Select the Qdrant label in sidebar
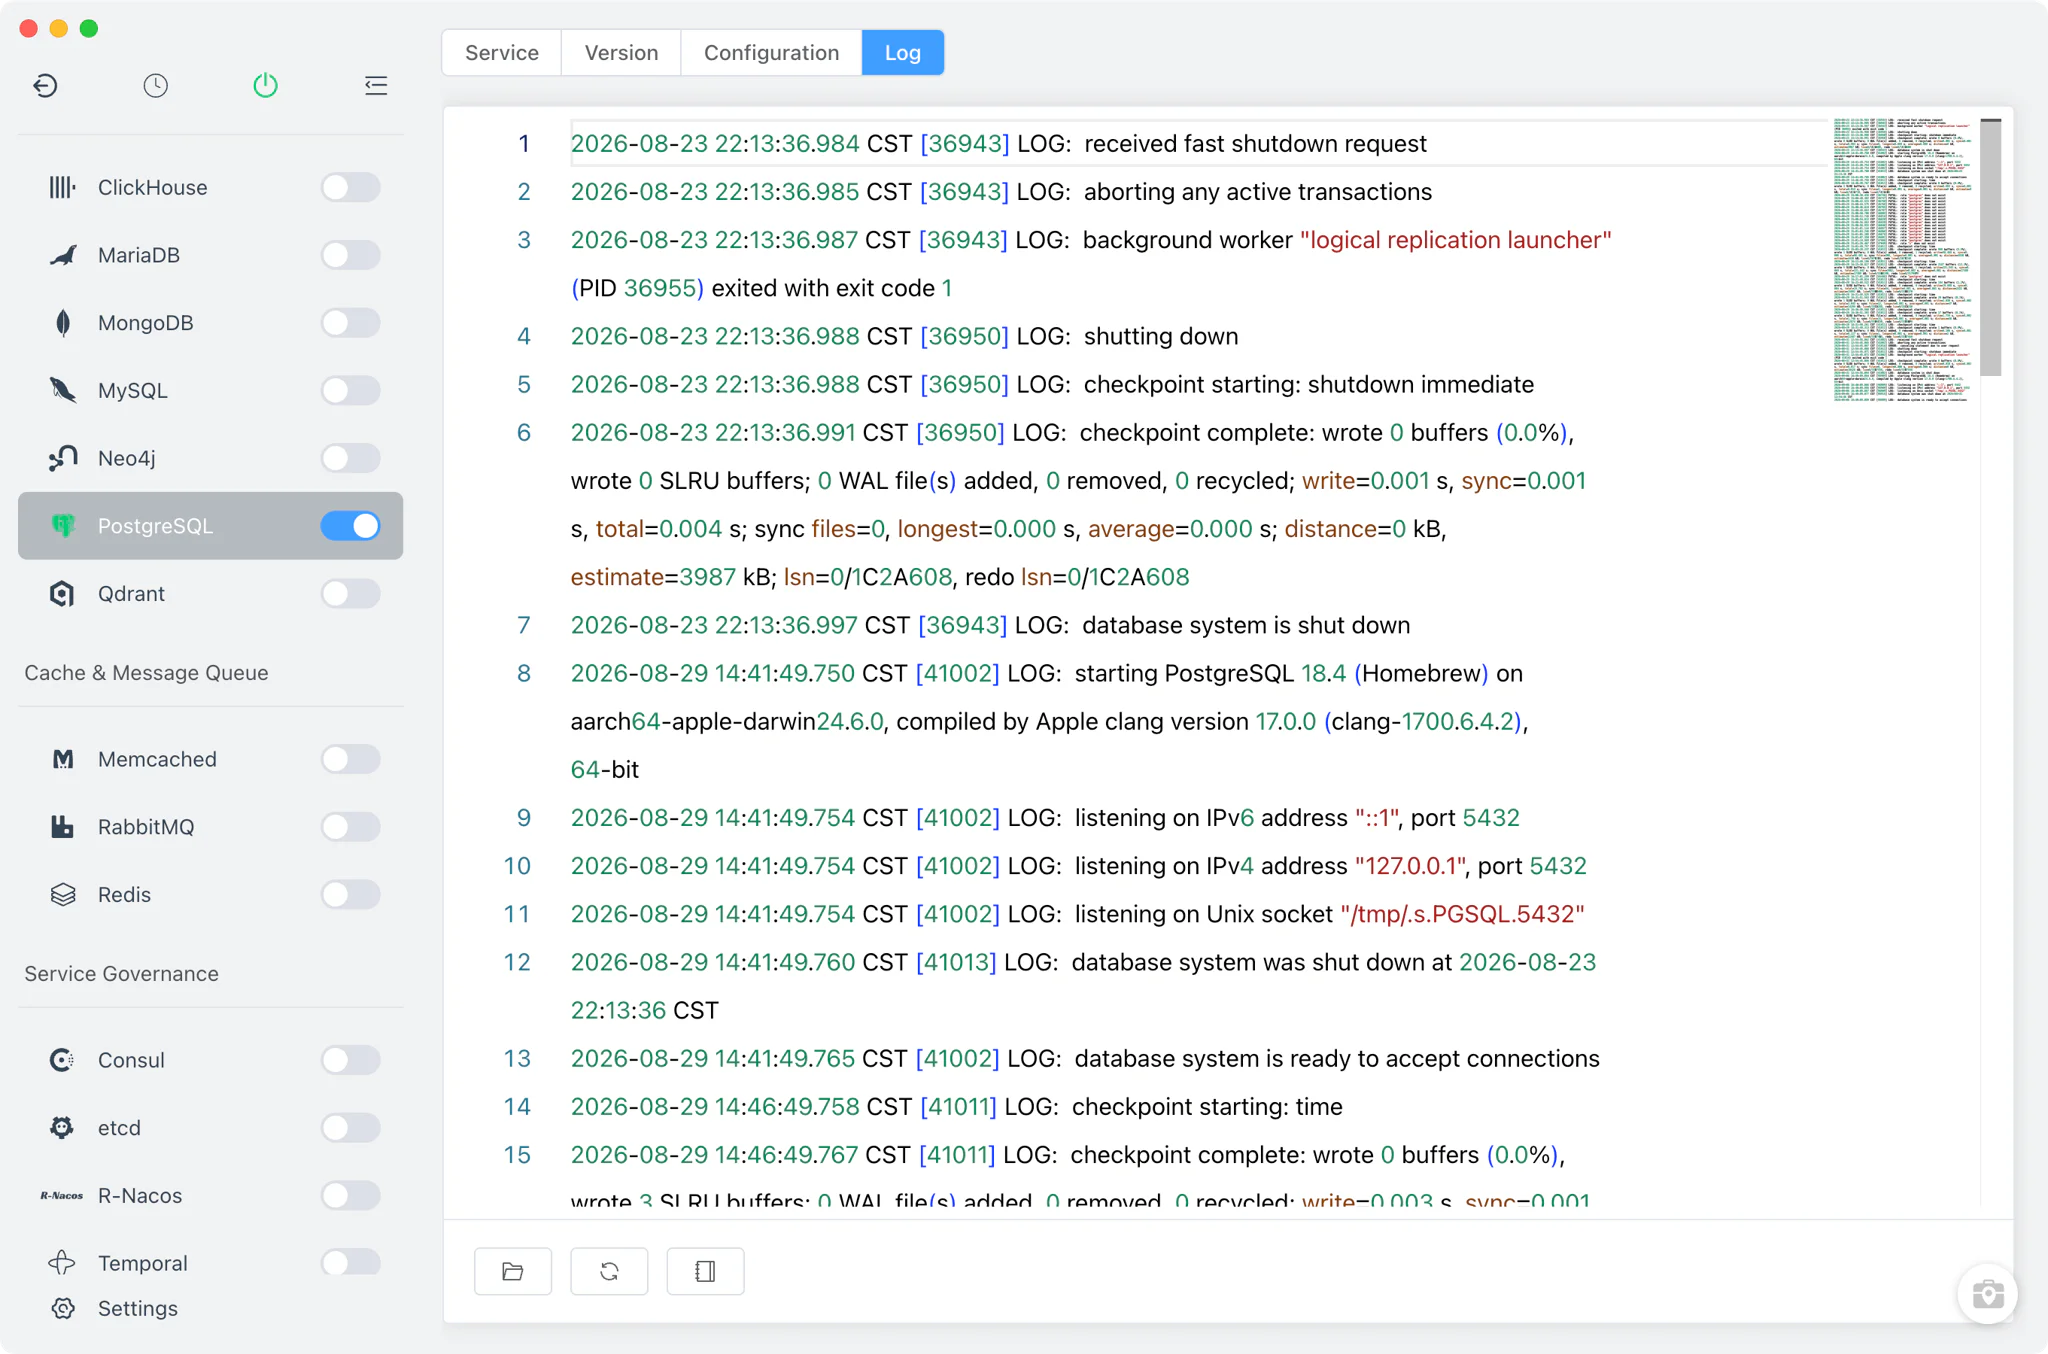2048x1354 pixels. tap(131, 593)
